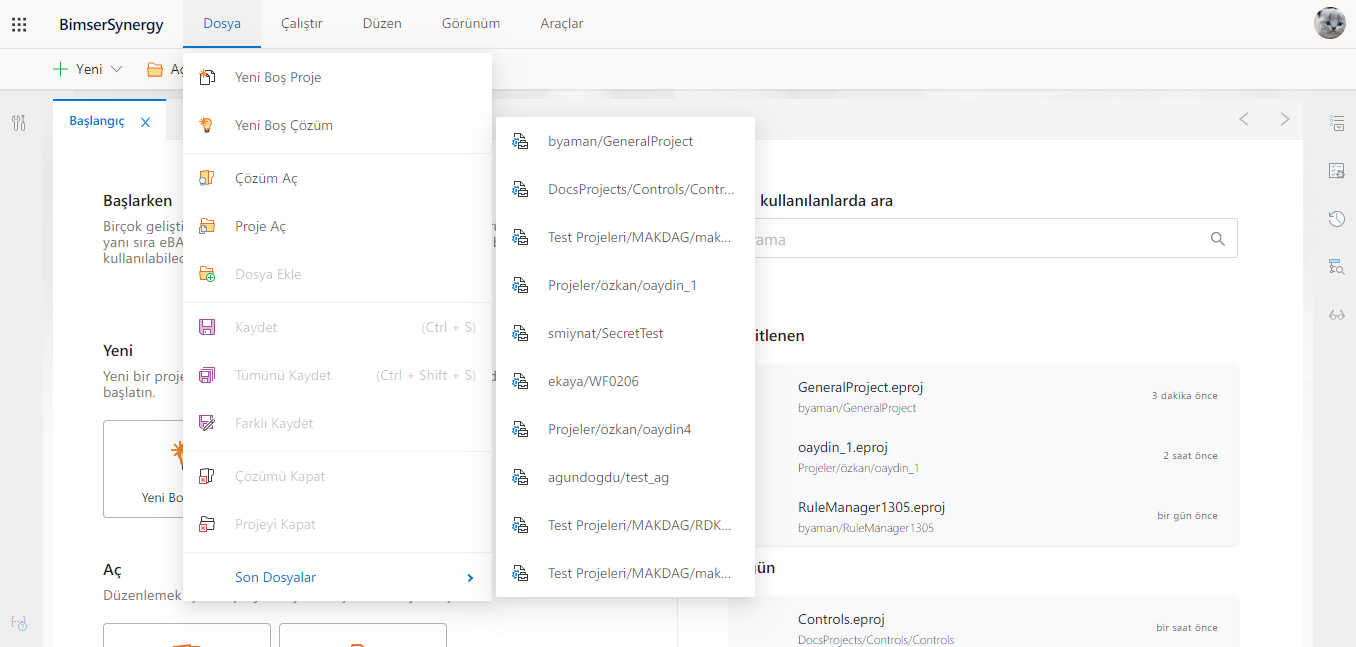The image size is (1356, 647).
Task: Choose Yeni Boş Çözüm from menu
Action: tap(283, 126)
